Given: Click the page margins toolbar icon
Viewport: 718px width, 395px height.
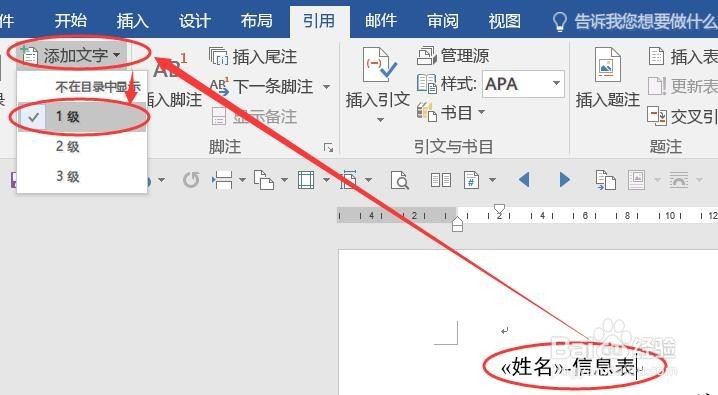Looking at the screenshot, I should [x=306, y=180].
